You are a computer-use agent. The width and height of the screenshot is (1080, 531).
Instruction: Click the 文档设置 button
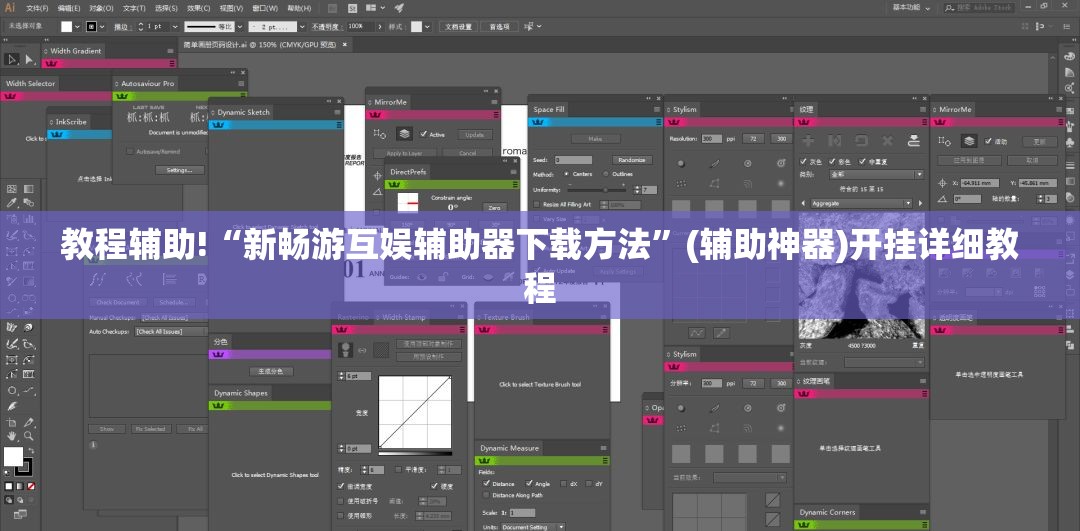tap(458, 26)
